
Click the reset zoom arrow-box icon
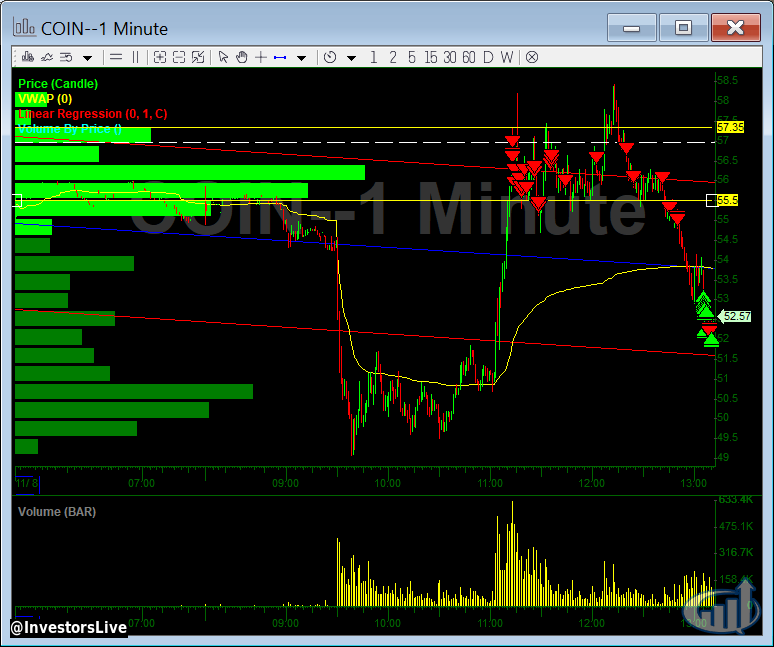(x=198, y=57)
